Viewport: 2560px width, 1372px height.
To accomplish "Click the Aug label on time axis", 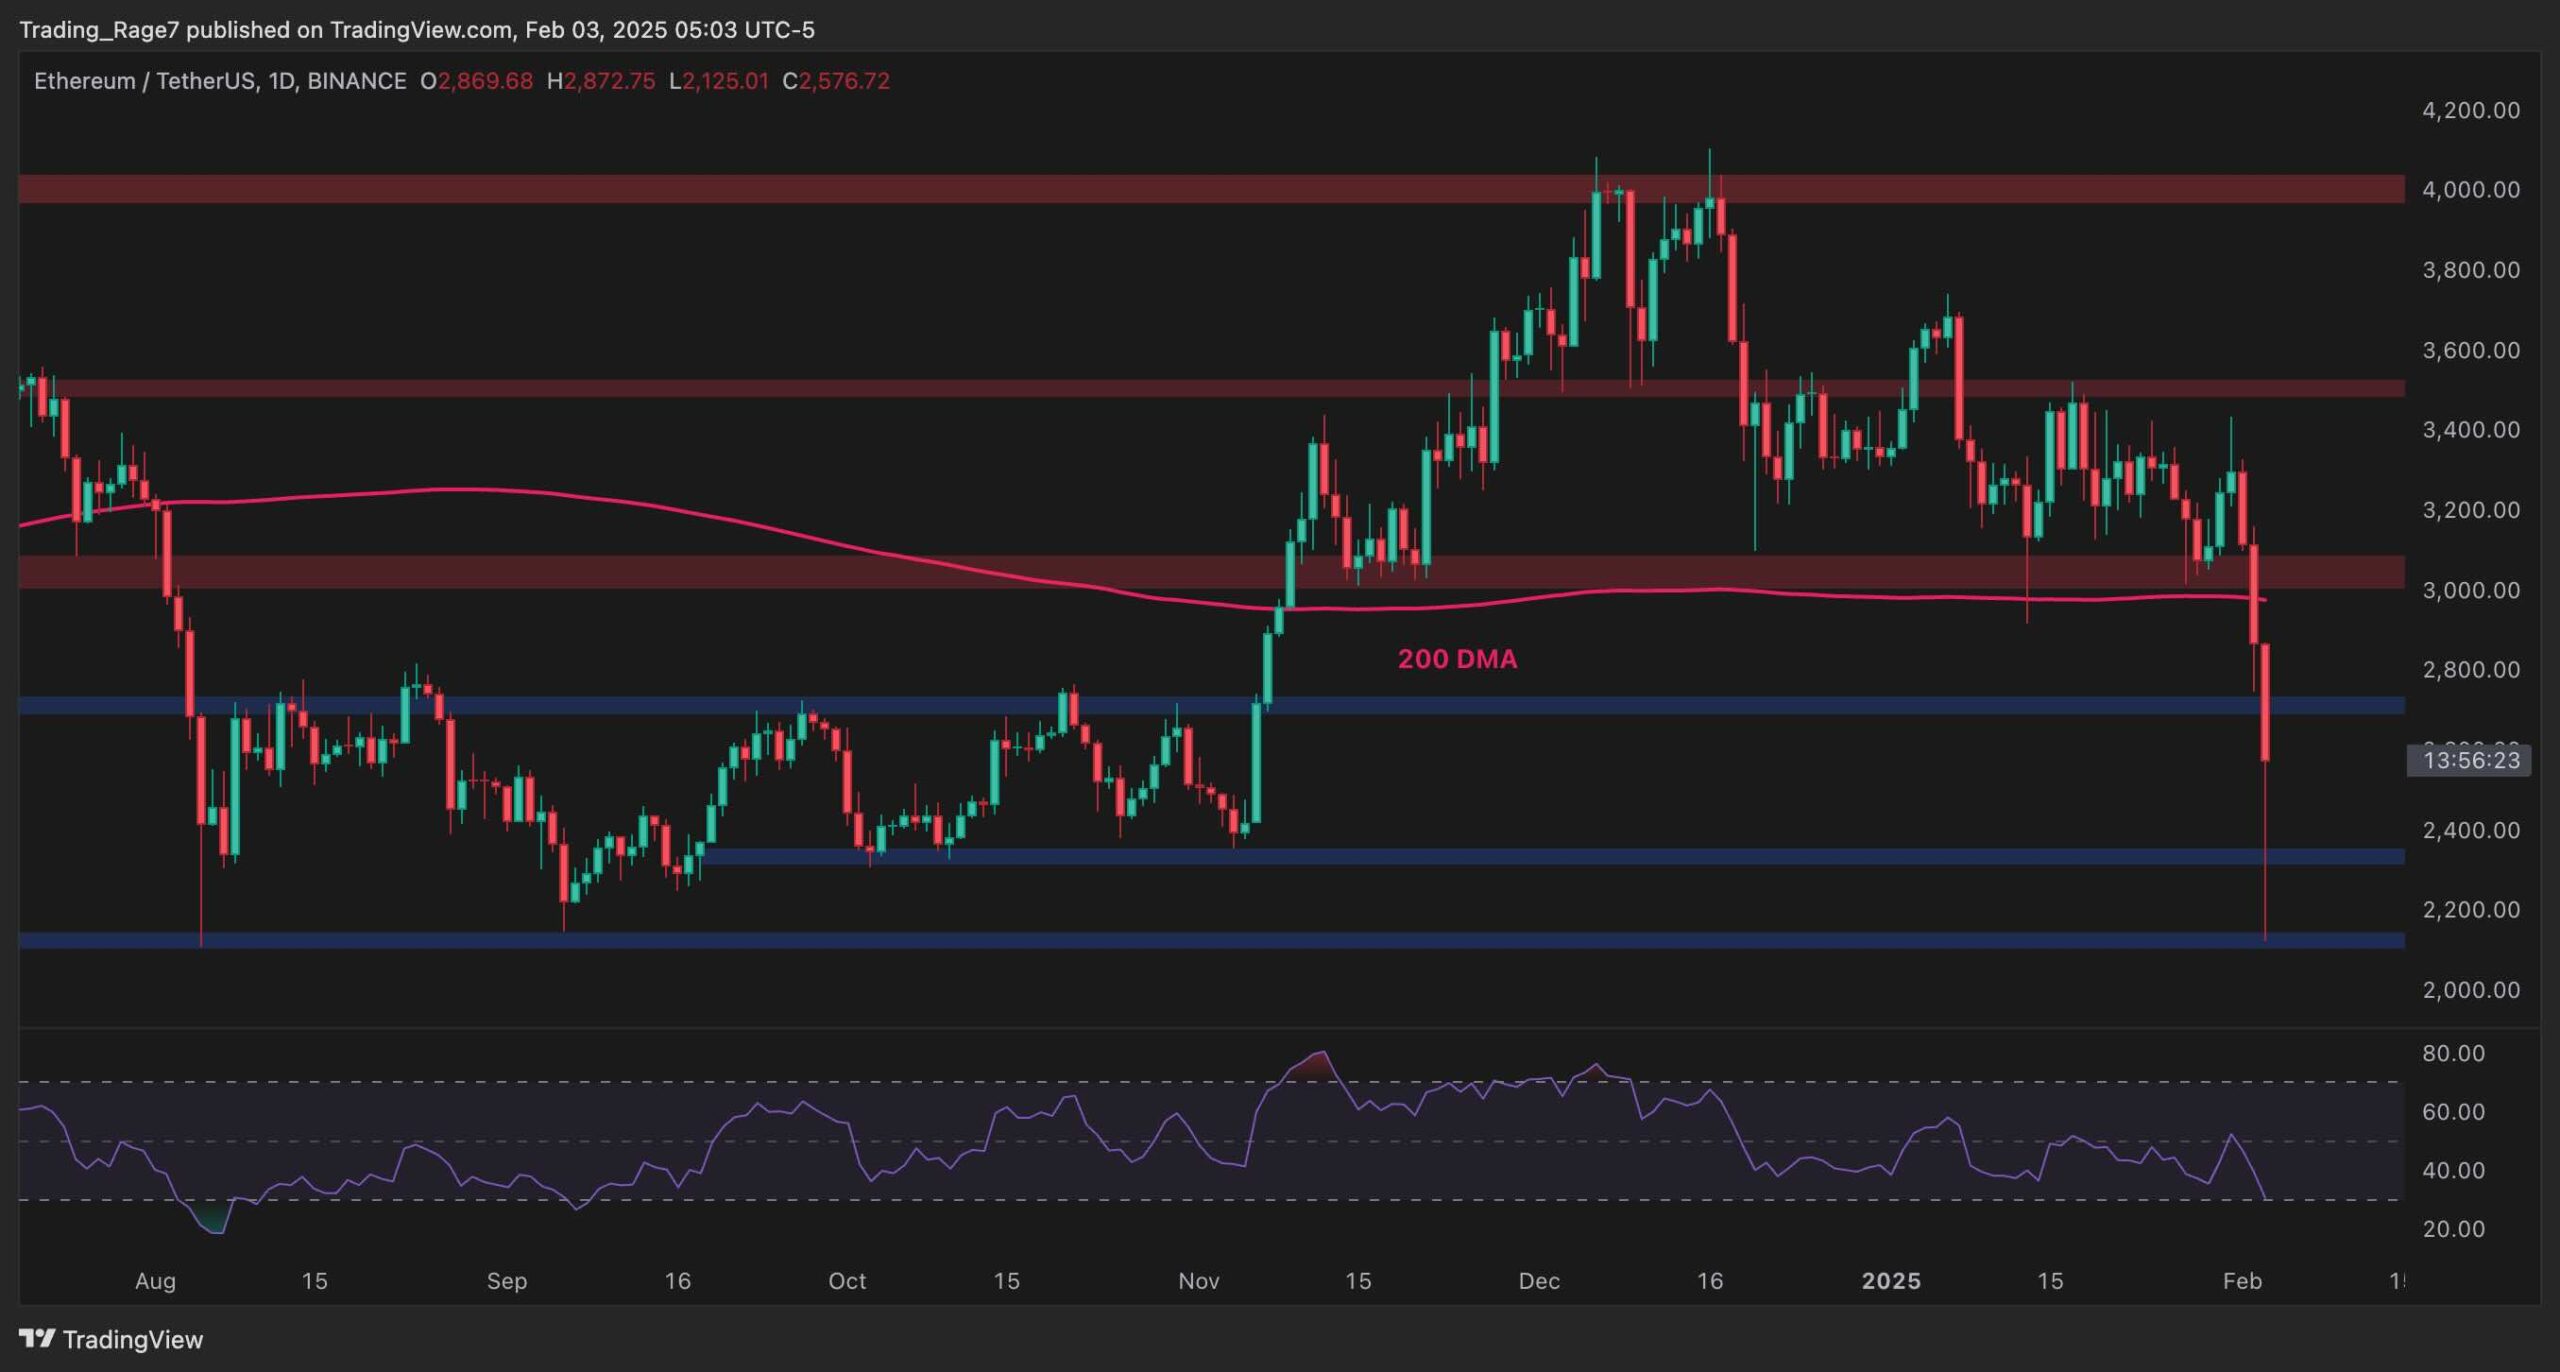I will pyautogui.click(x=155, y=1281).
